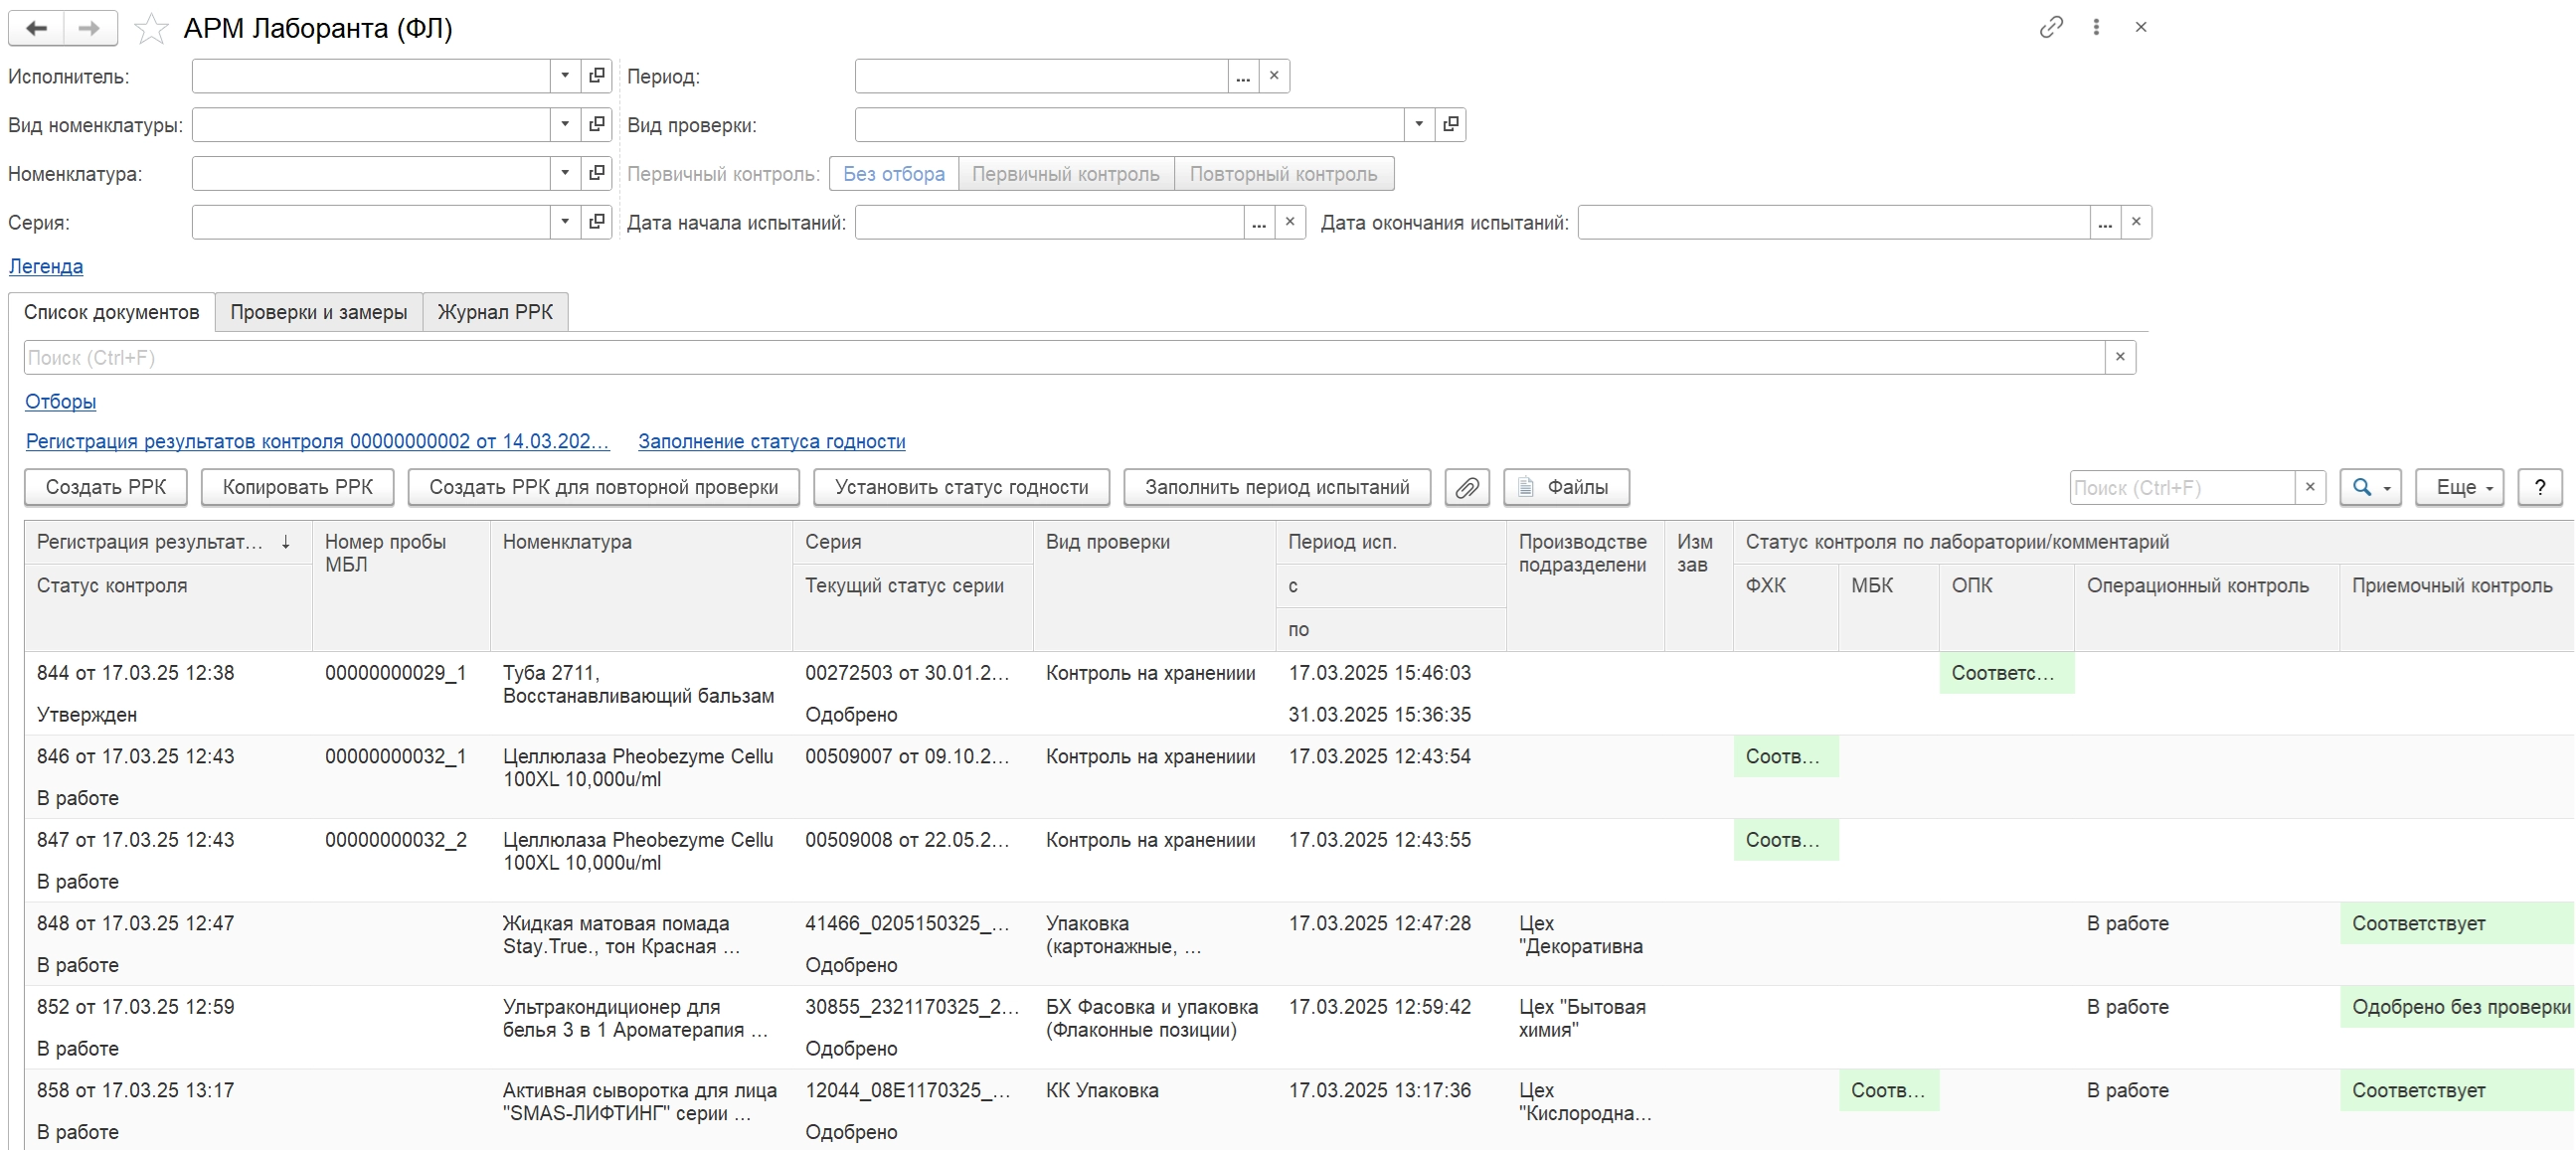Open the Легенда link
2576x1150 pixels.
point(45,266)
